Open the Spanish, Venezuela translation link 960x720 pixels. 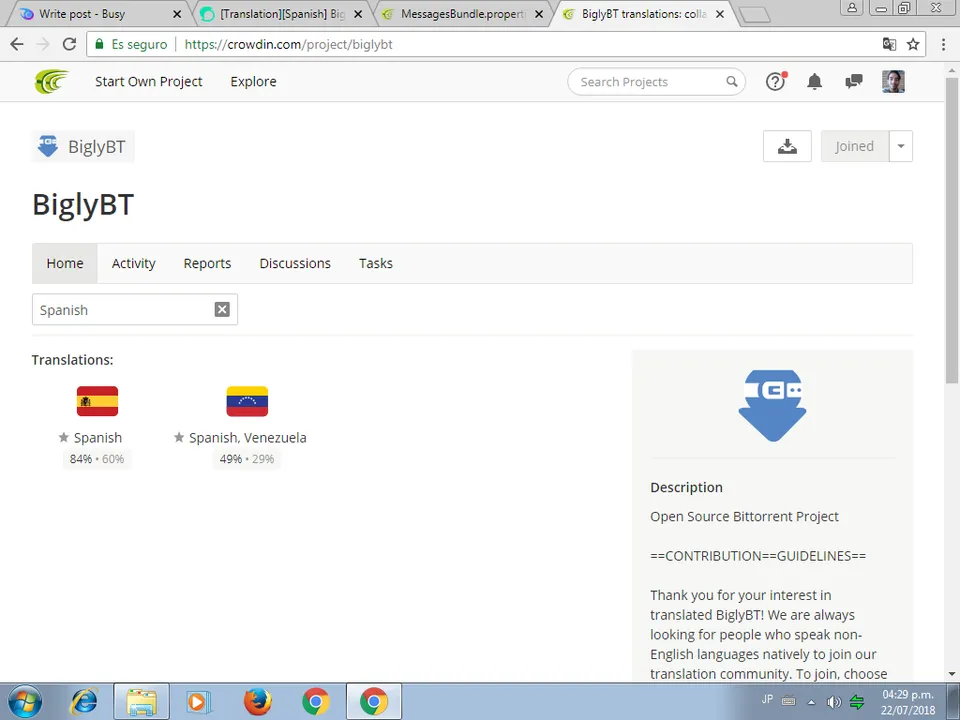click(x=248, y=437)
